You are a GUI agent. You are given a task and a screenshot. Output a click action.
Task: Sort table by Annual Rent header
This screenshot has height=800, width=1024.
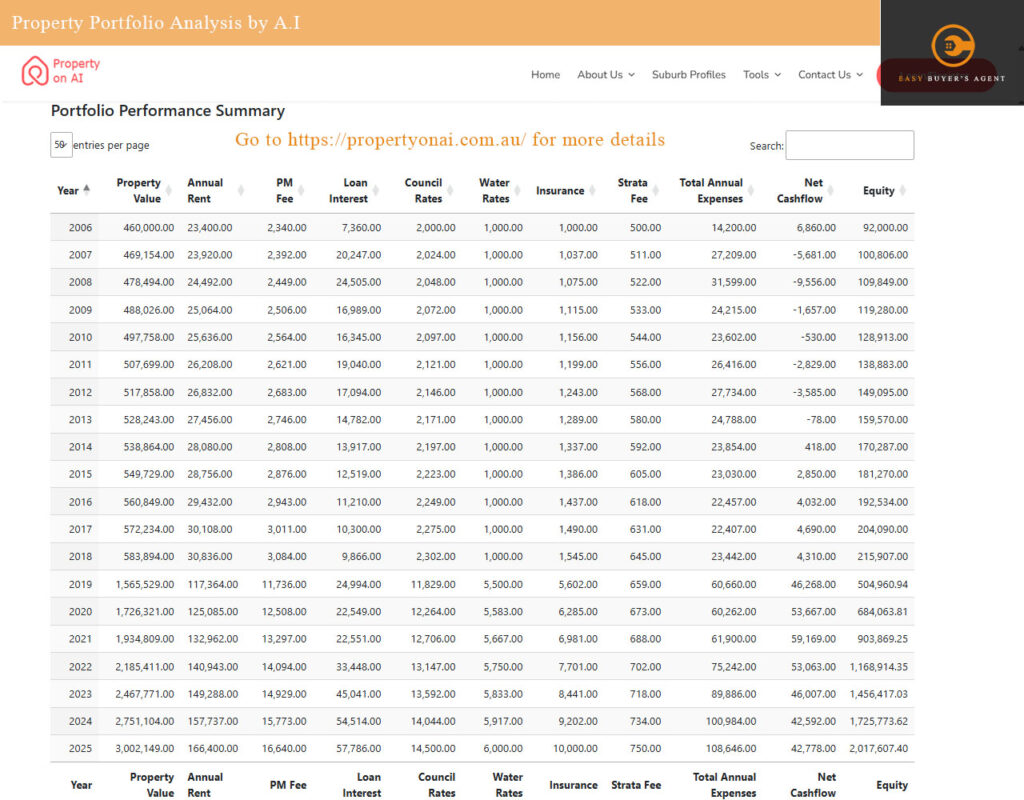pyautogui.click(x=205, y=191)
